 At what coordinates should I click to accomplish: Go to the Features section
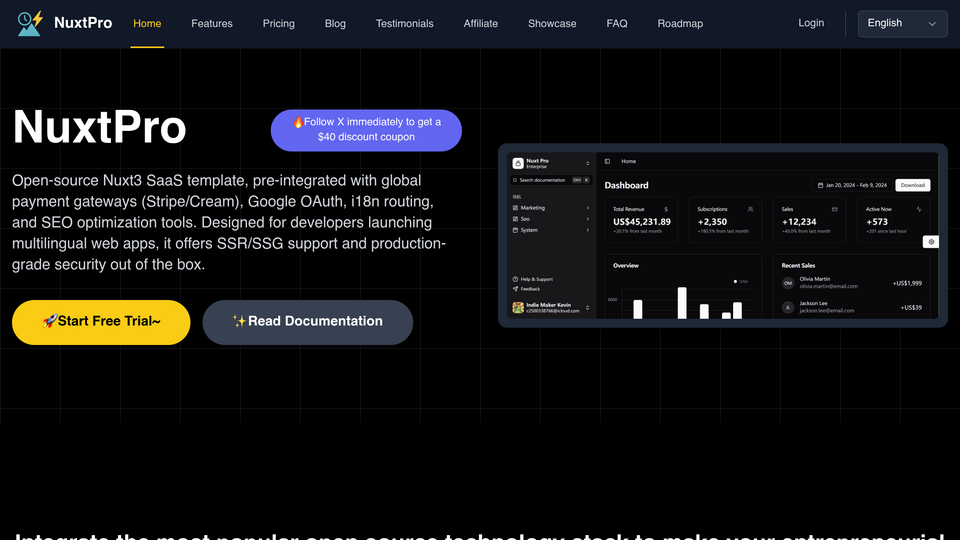[x=212, y=23]
